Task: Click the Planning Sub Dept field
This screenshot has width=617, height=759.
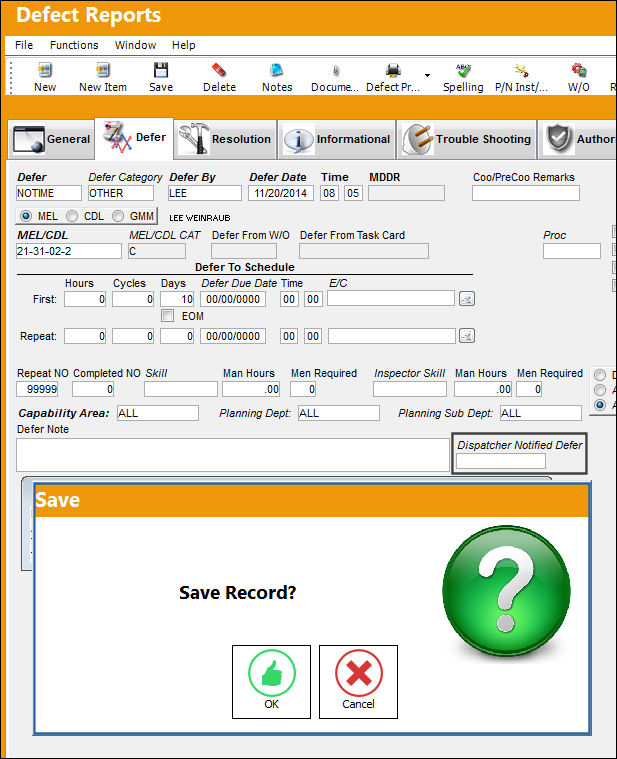Action: click(x=541, y=413)
